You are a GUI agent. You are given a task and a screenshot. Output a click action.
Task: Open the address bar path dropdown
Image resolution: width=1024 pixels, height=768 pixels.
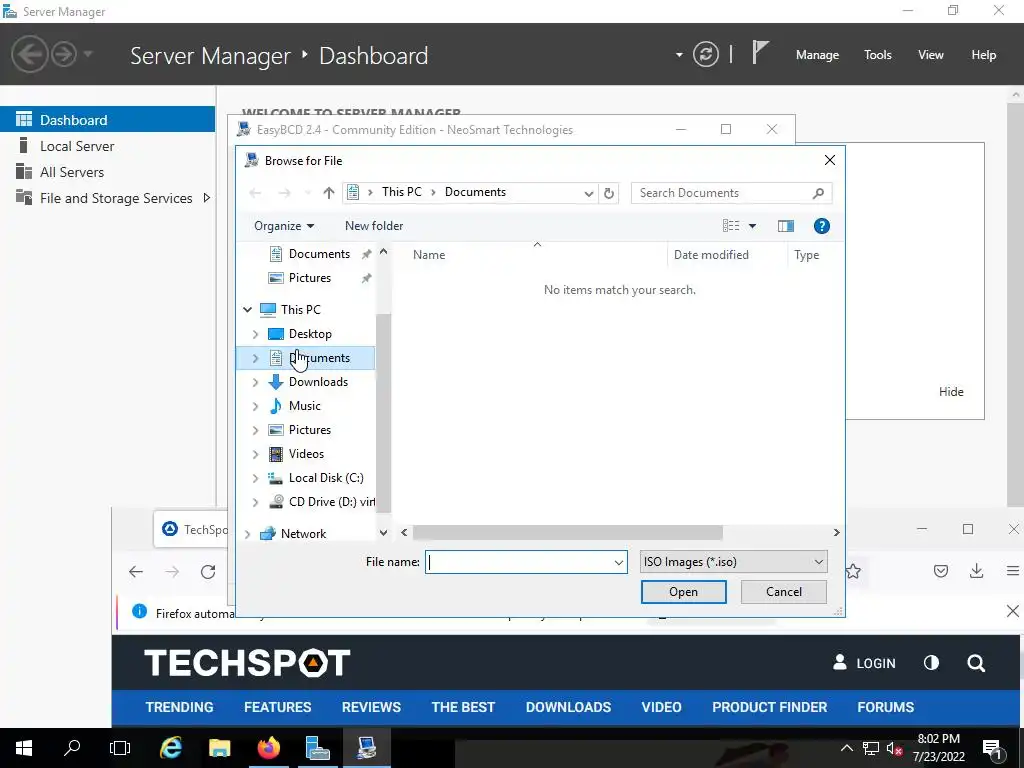point(588,193)
